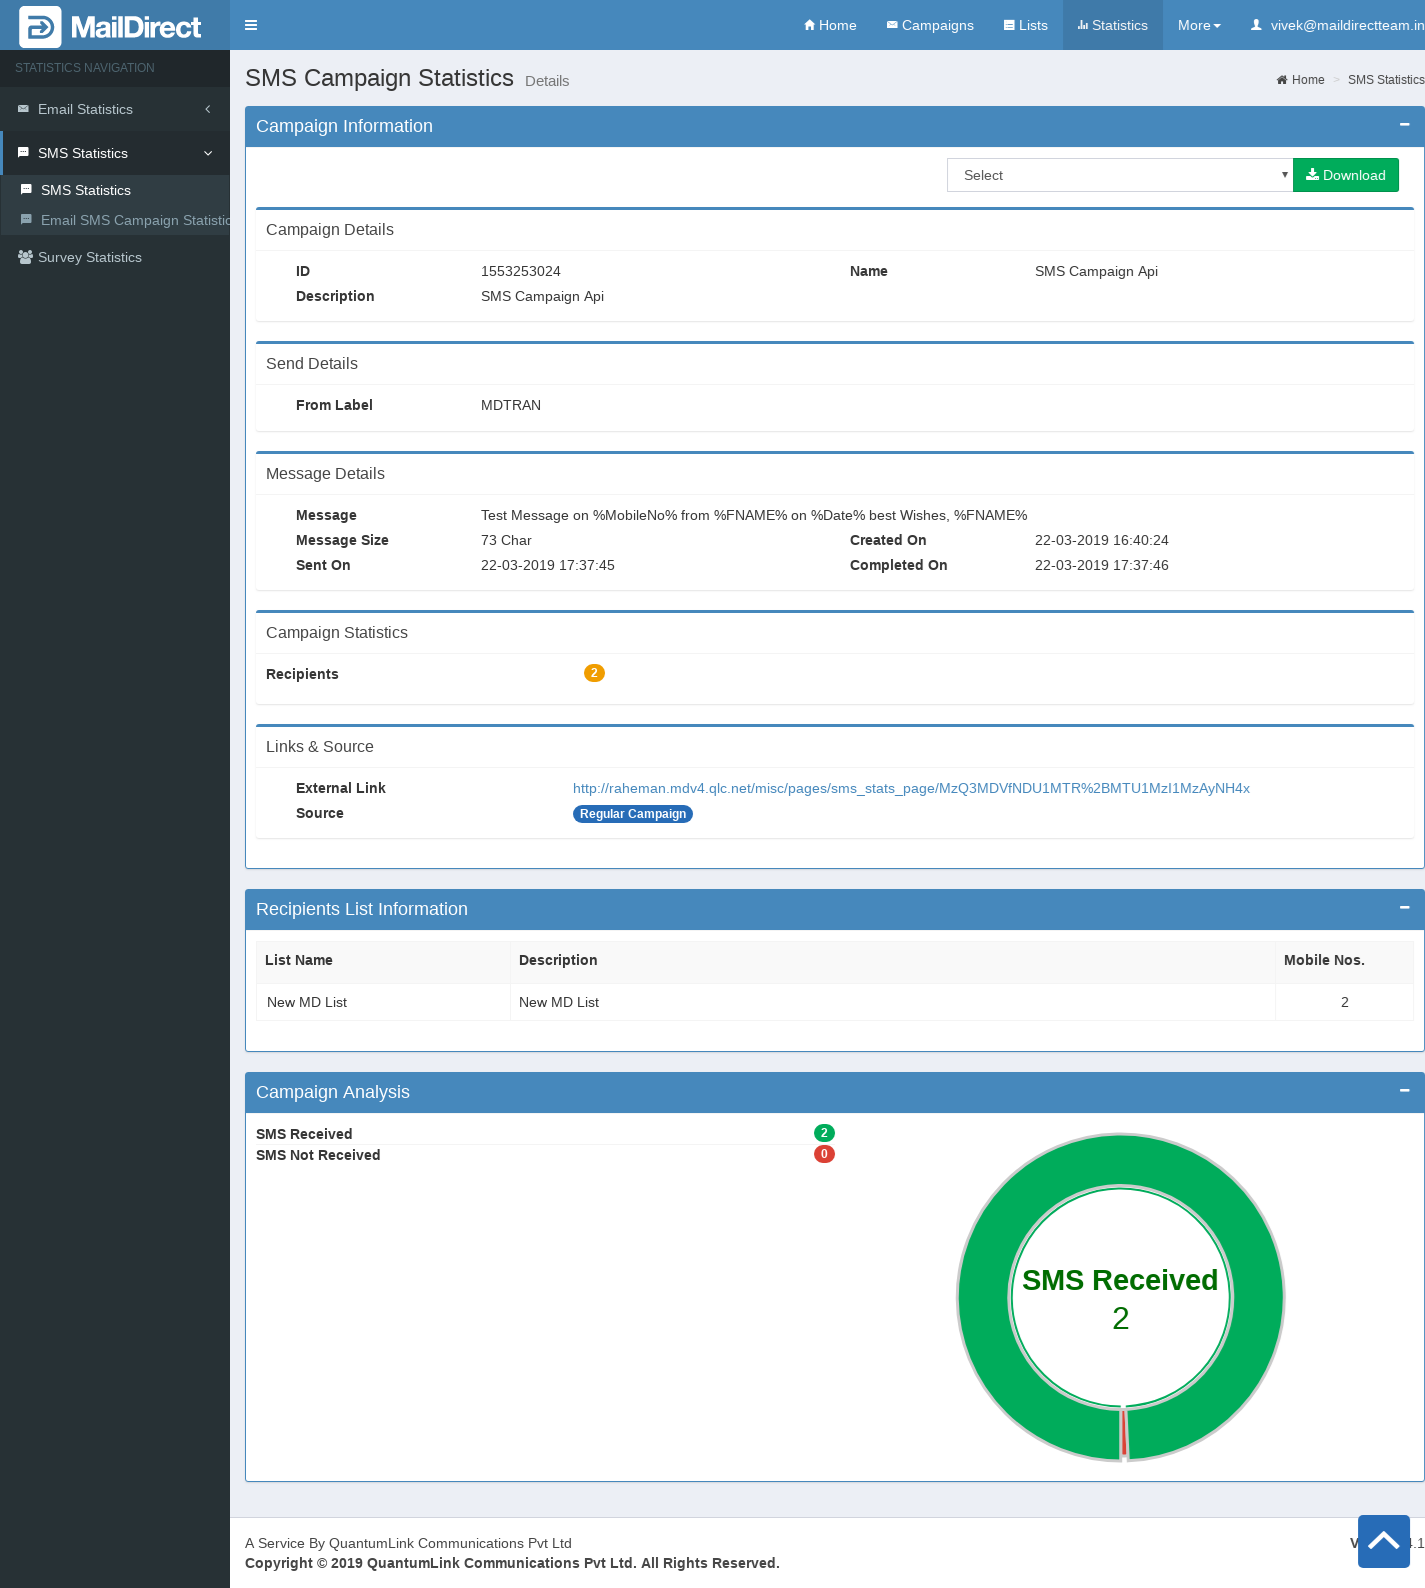Click the MailDirect logo icon
The width and height of the screenshot is (1425, 1588).
coord(40,27)
